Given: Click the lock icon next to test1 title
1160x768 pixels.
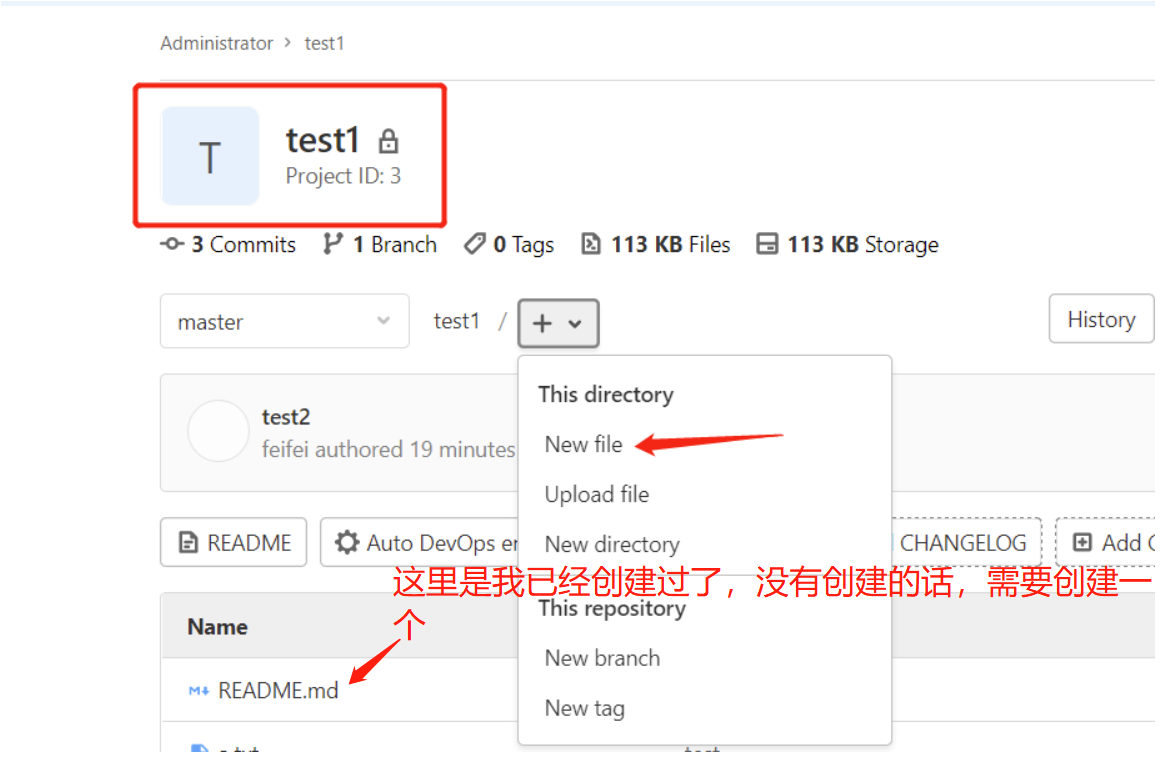Looking at the screenshot, I should (388, 141).
